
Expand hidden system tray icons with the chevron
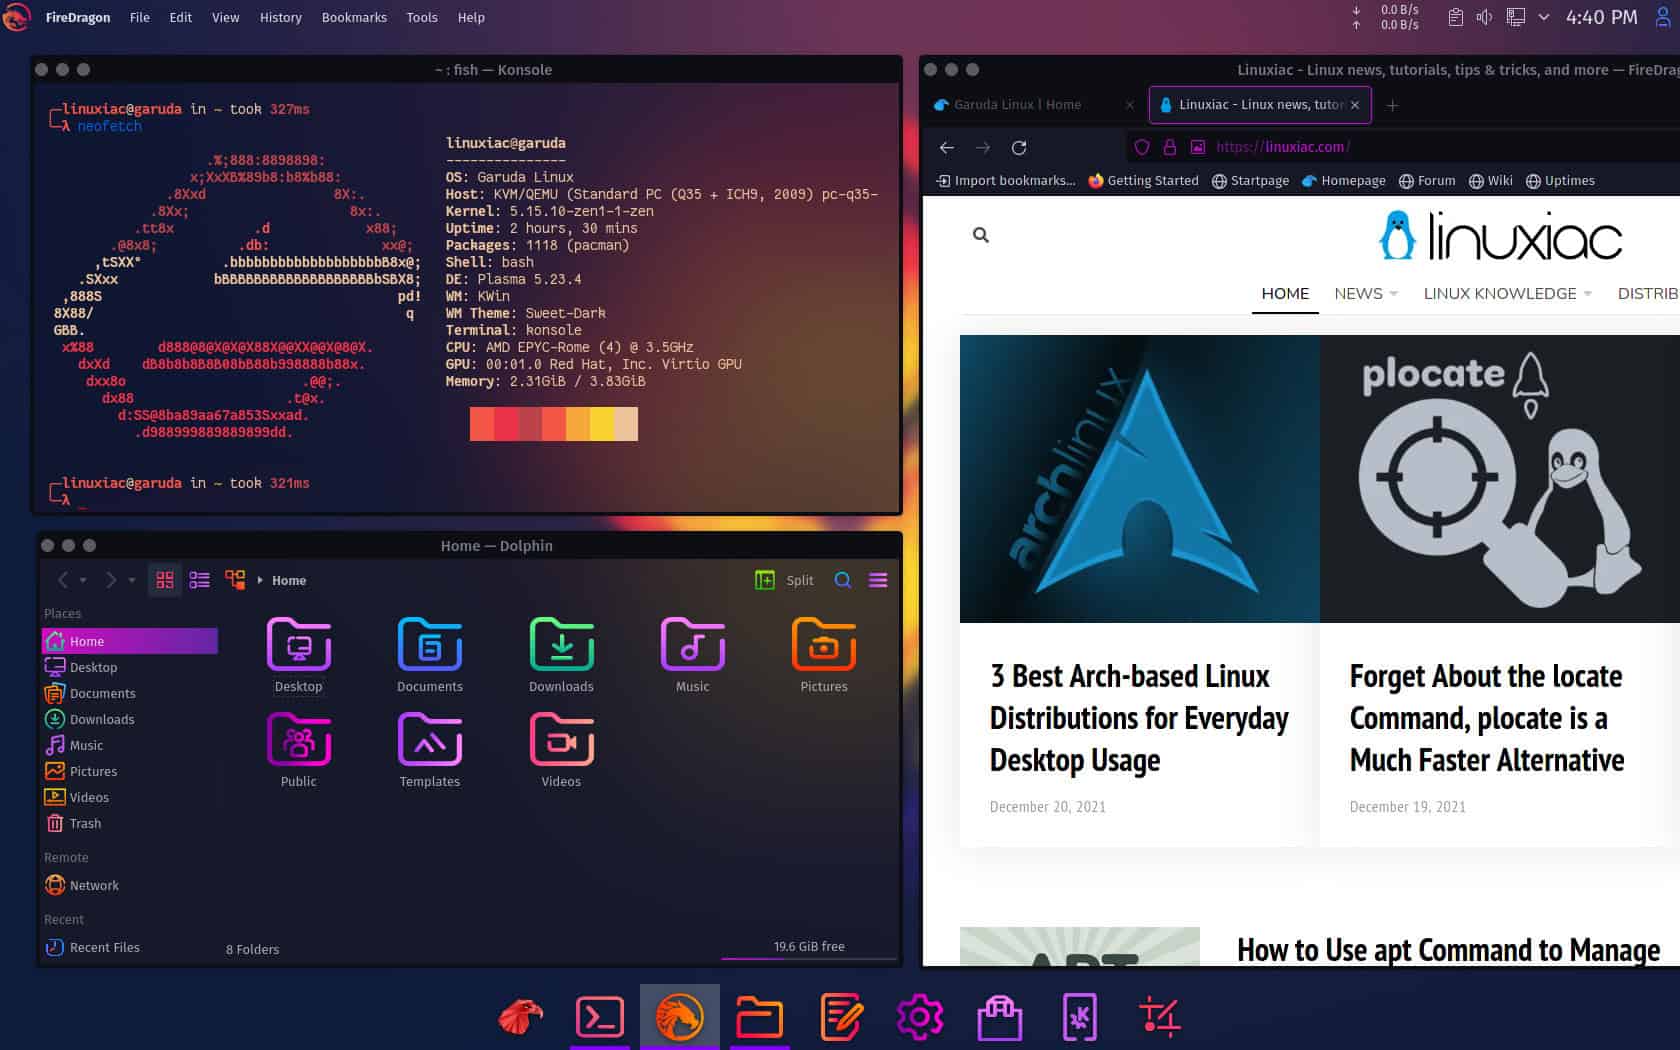(1545, 16)
